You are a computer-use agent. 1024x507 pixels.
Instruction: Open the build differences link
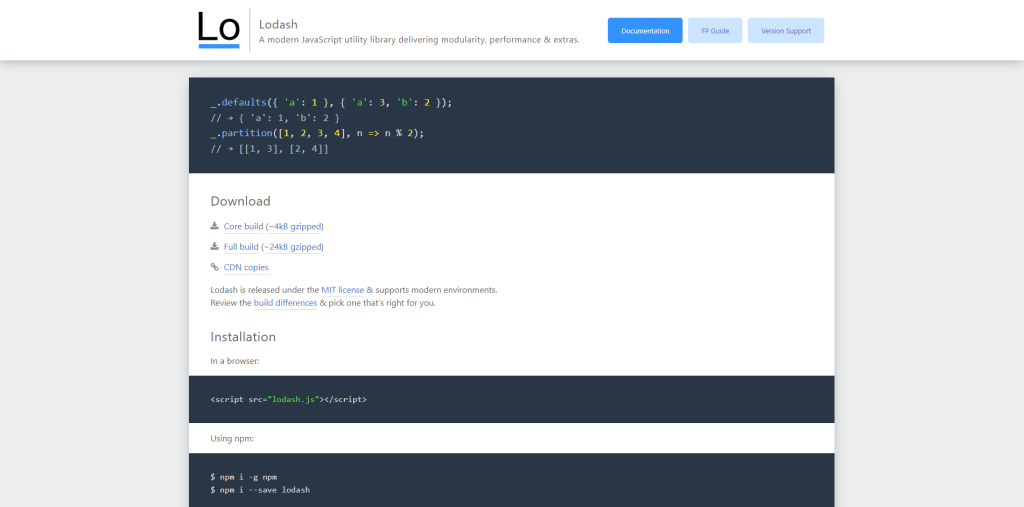coord(285,303)
